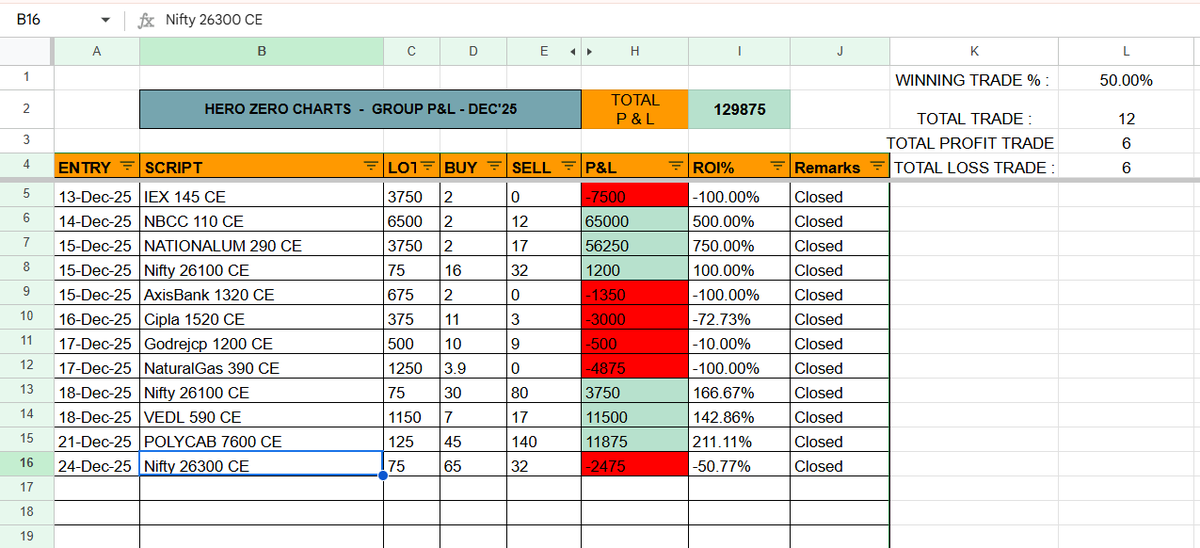This screenshot has width=1200, height=548.
Task: Select the Cipla 1520 CE cell
Action: click(261, 319)
